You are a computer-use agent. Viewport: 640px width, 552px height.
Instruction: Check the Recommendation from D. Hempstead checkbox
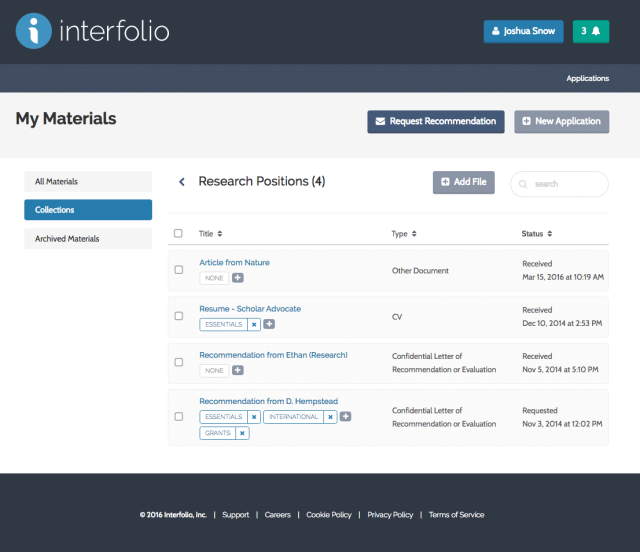pyautogui.click(x=179, y=416)
